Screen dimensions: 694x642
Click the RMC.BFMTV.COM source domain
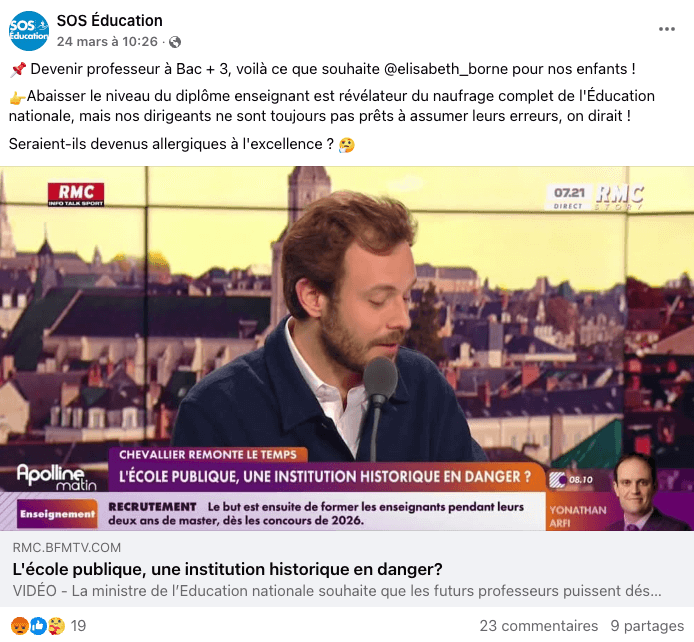click(67, 548)
